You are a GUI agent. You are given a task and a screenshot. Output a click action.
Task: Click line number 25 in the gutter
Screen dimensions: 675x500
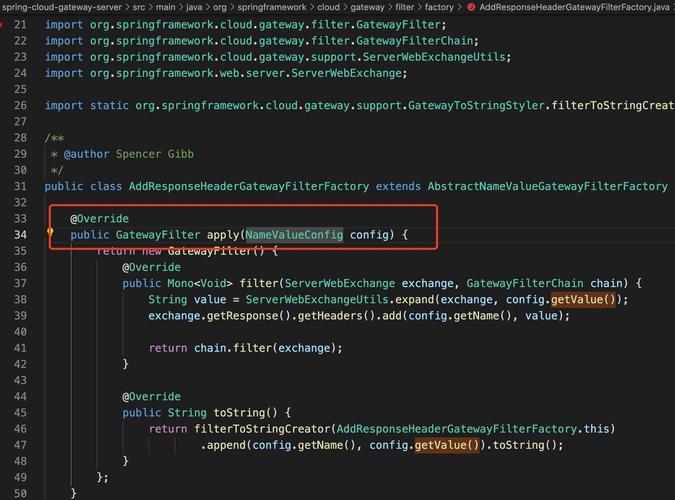click(20, 89)
